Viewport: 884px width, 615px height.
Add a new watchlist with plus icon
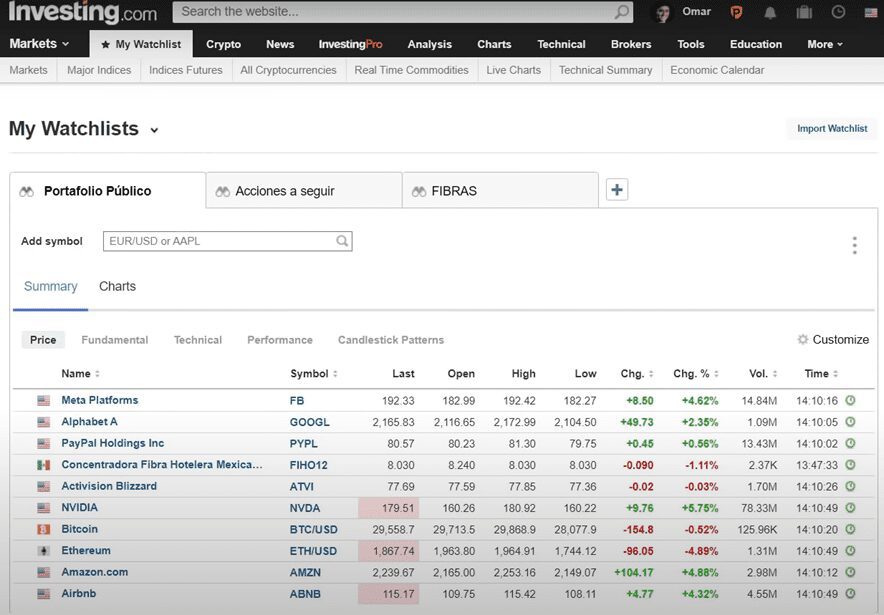point(617,190)
